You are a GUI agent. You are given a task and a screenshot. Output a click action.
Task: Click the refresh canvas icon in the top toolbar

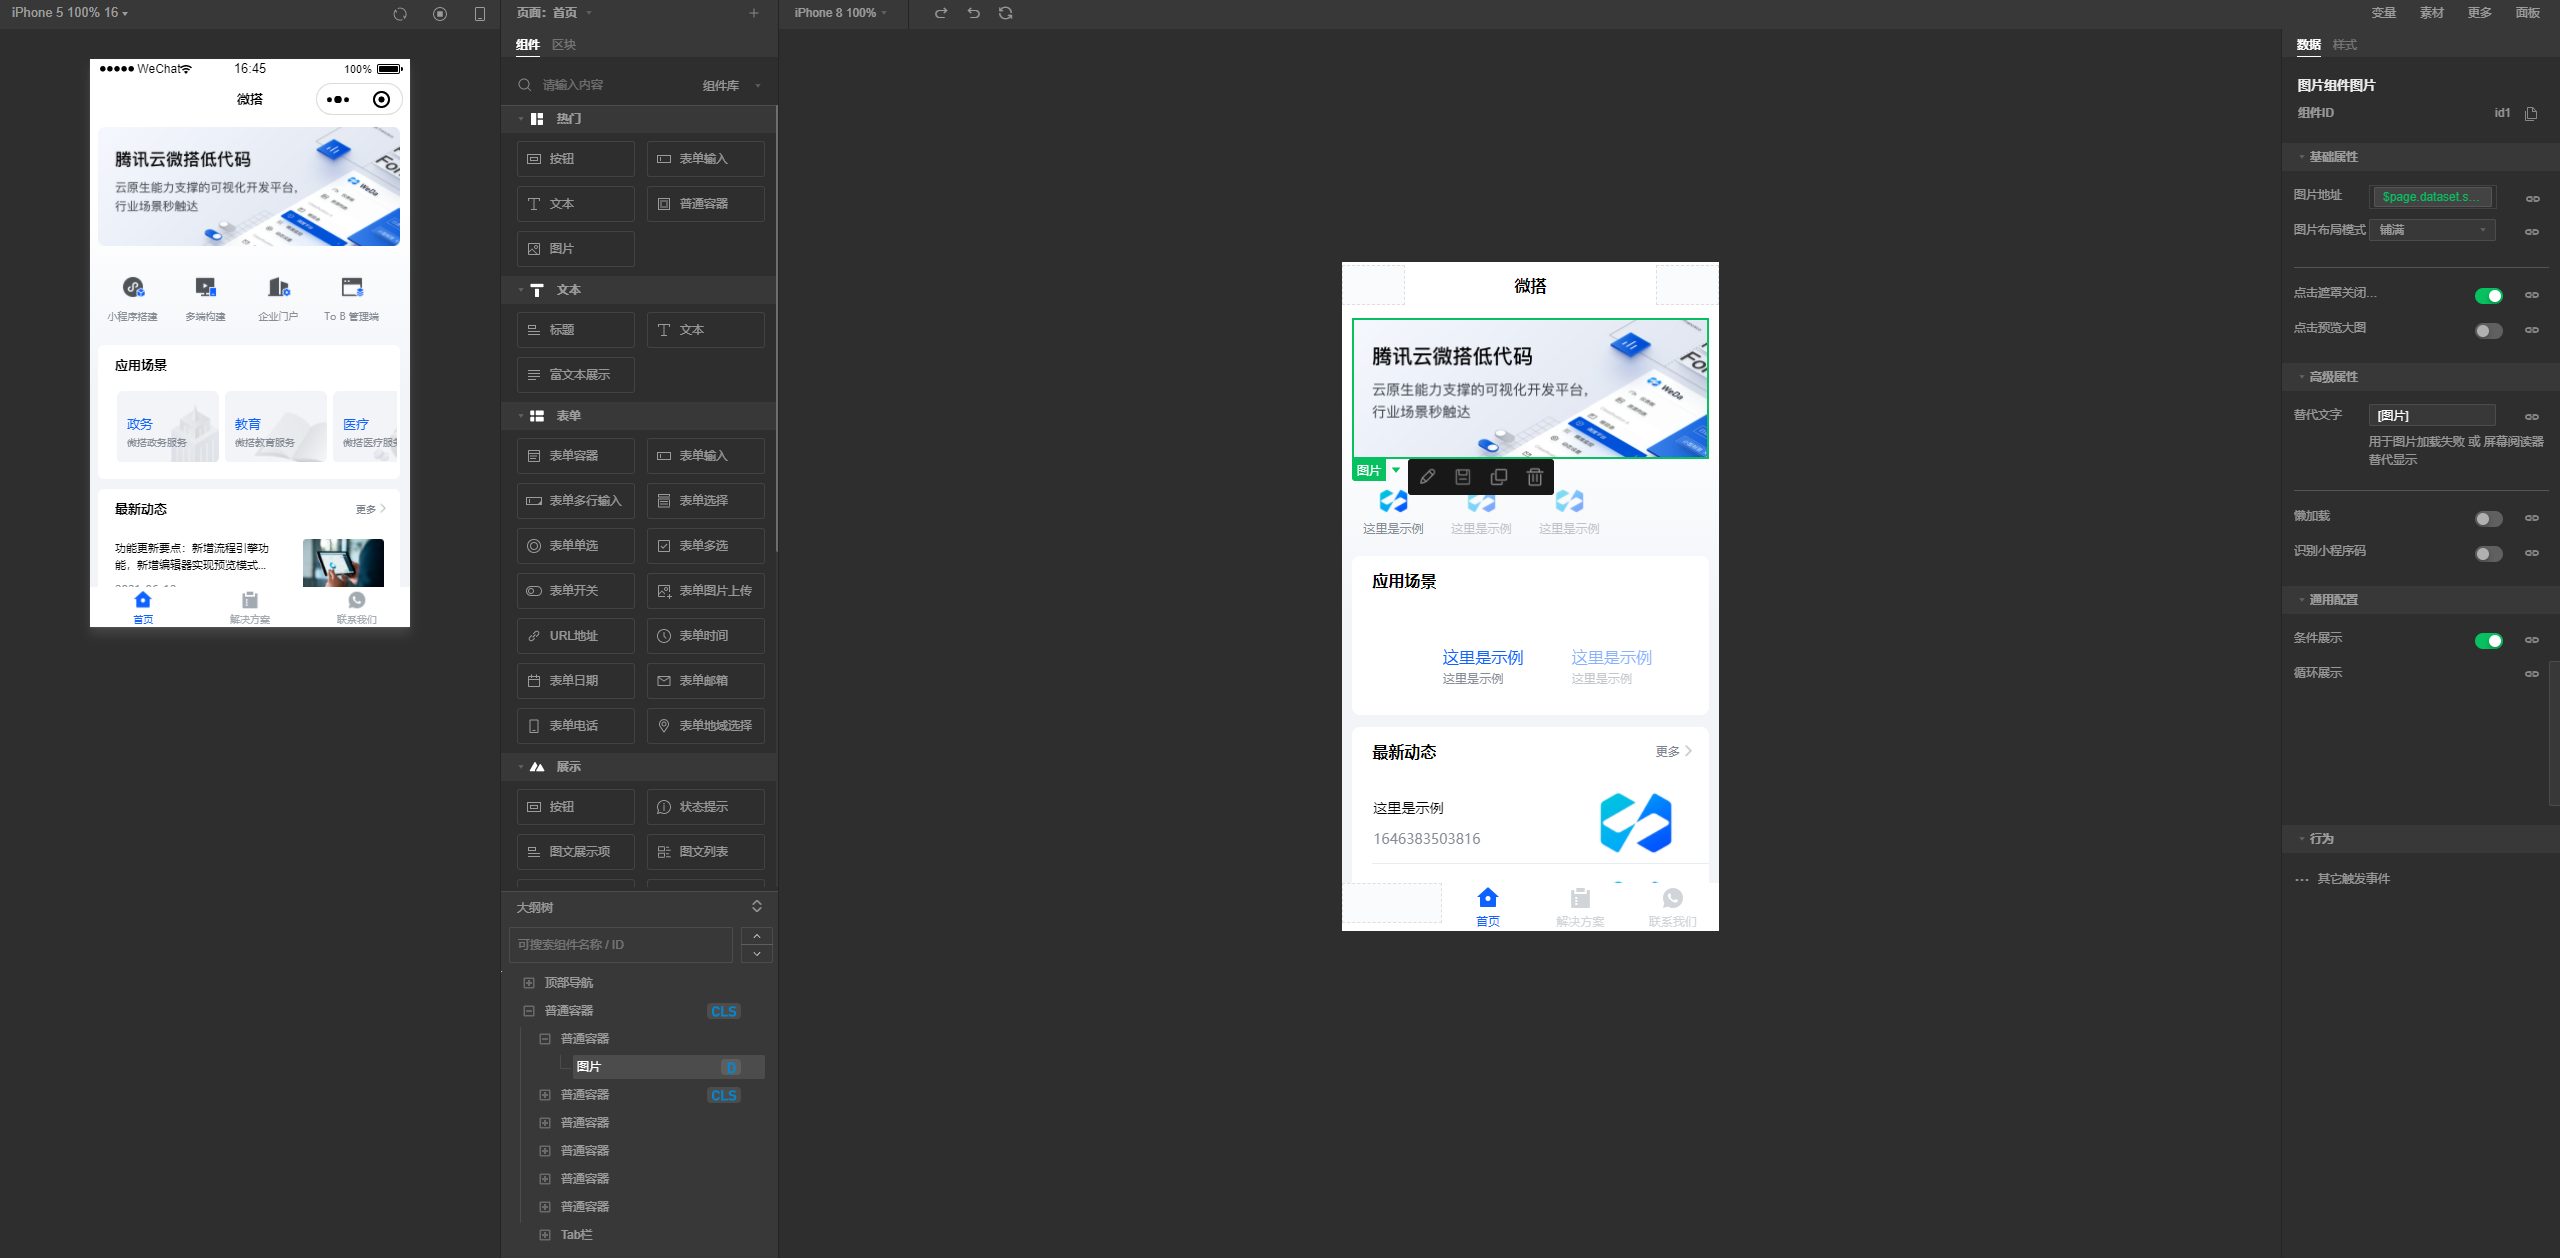tap(1005, 13)
